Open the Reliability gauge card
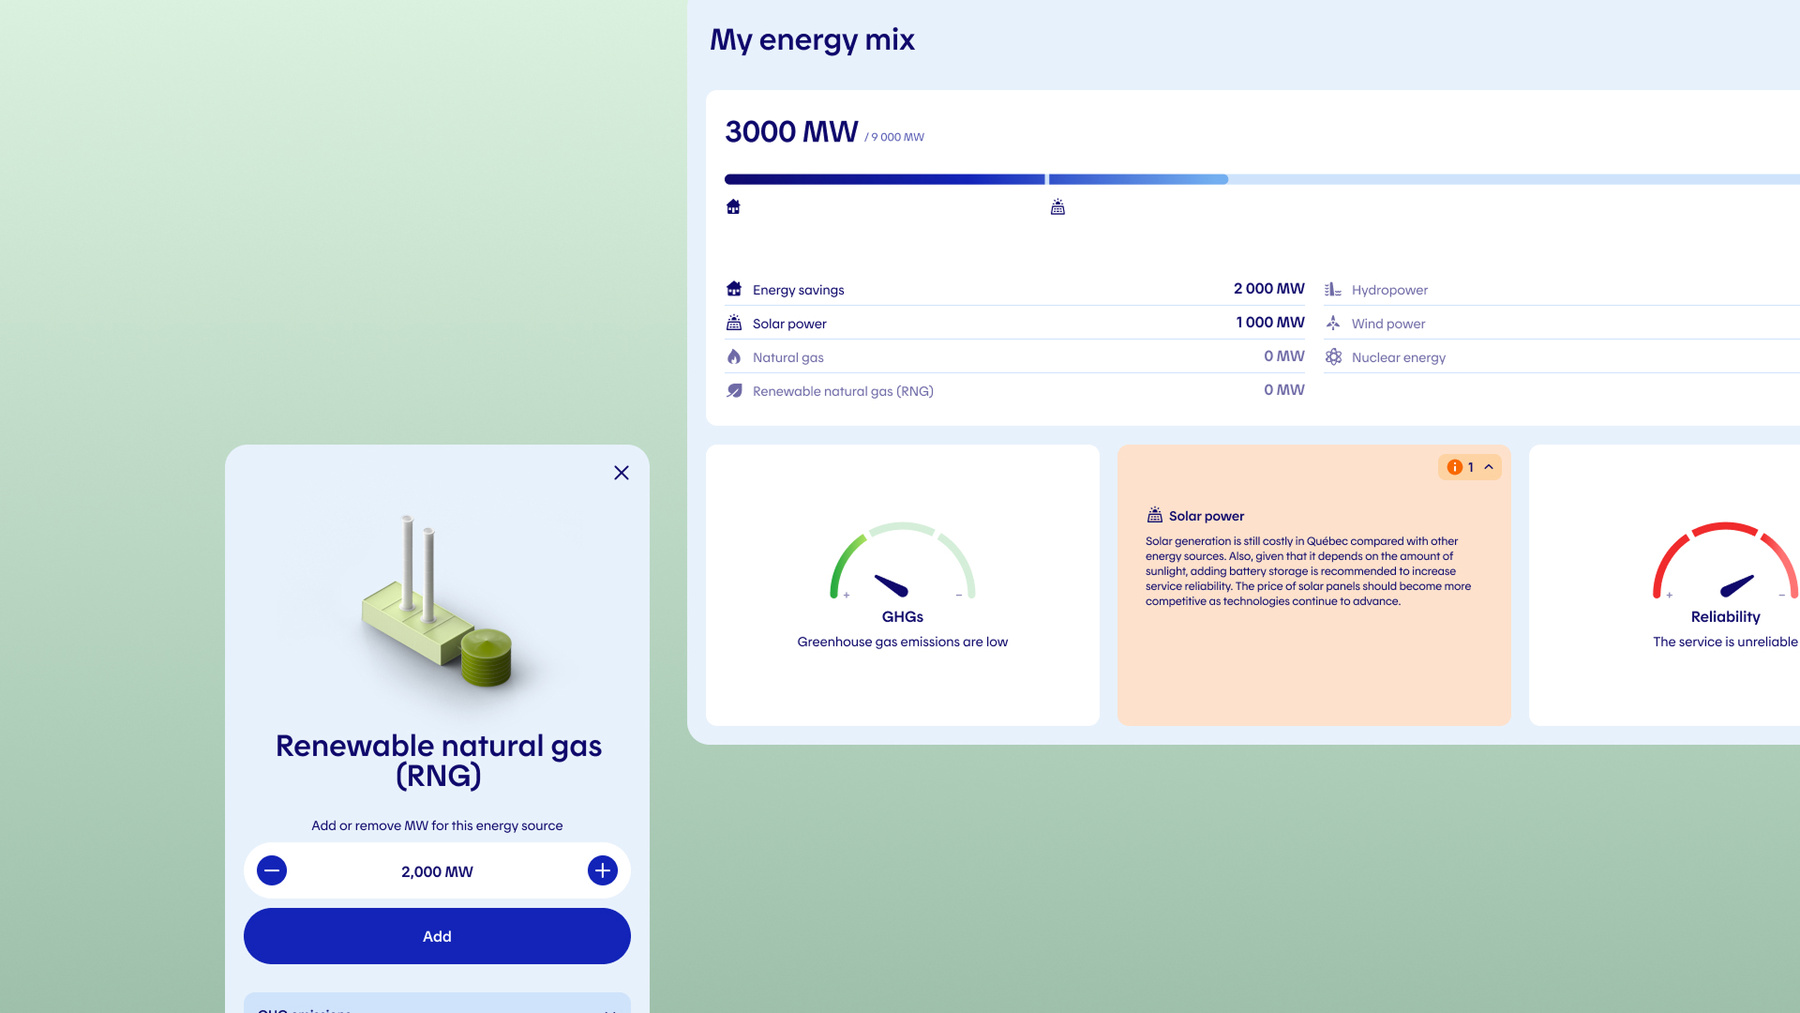 1680,585
